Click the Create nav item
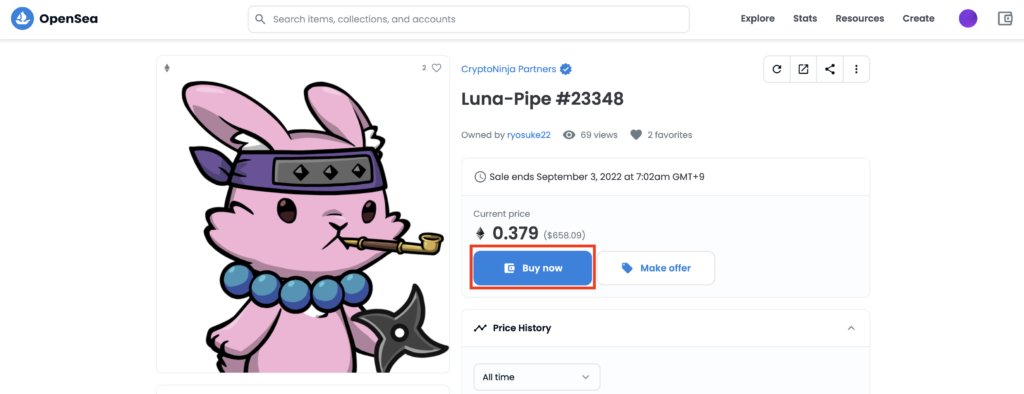 point(918,18)
